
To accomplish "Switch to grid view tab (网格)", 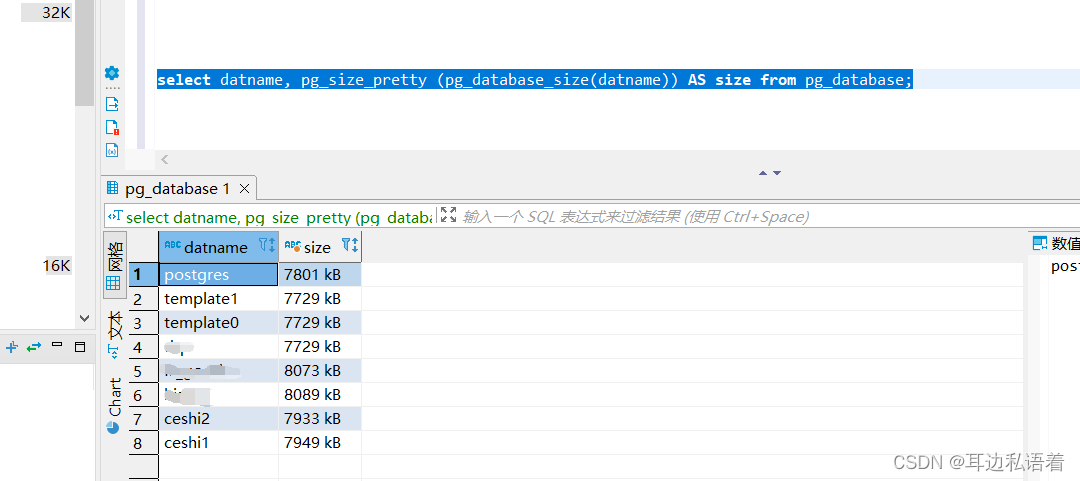I will point(114,264).
